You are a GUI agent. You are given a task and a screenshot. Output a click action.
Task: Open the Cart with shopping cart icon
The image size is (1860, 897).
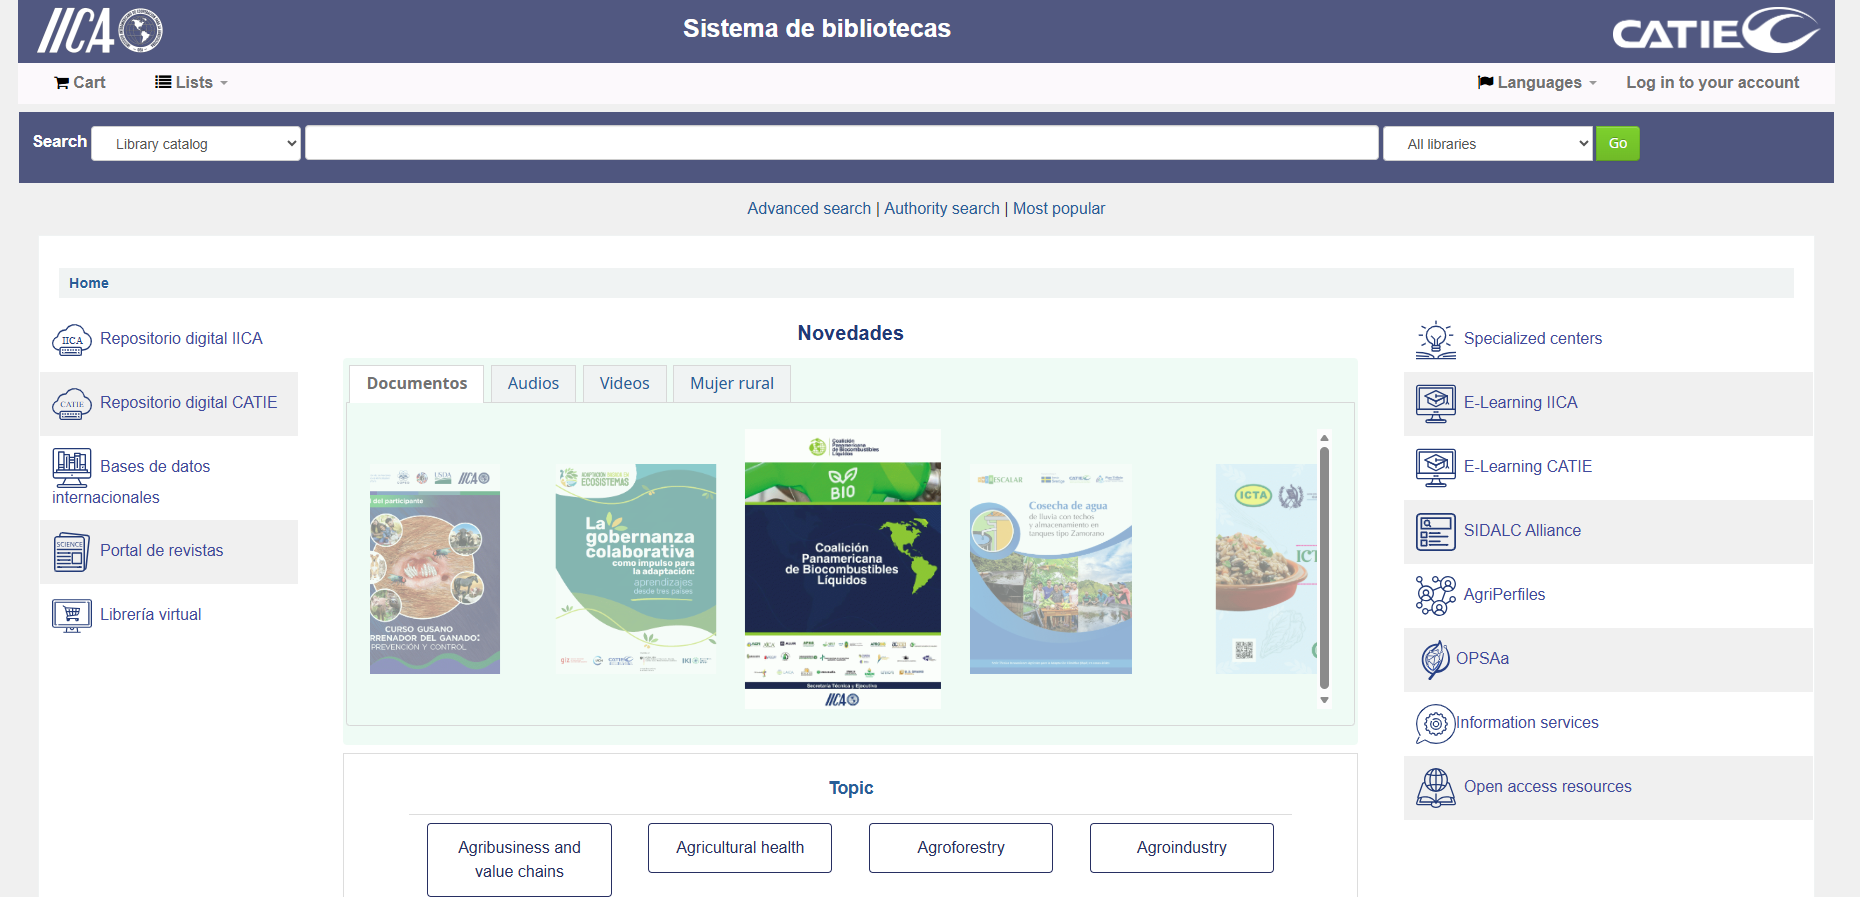pos(80,83)
